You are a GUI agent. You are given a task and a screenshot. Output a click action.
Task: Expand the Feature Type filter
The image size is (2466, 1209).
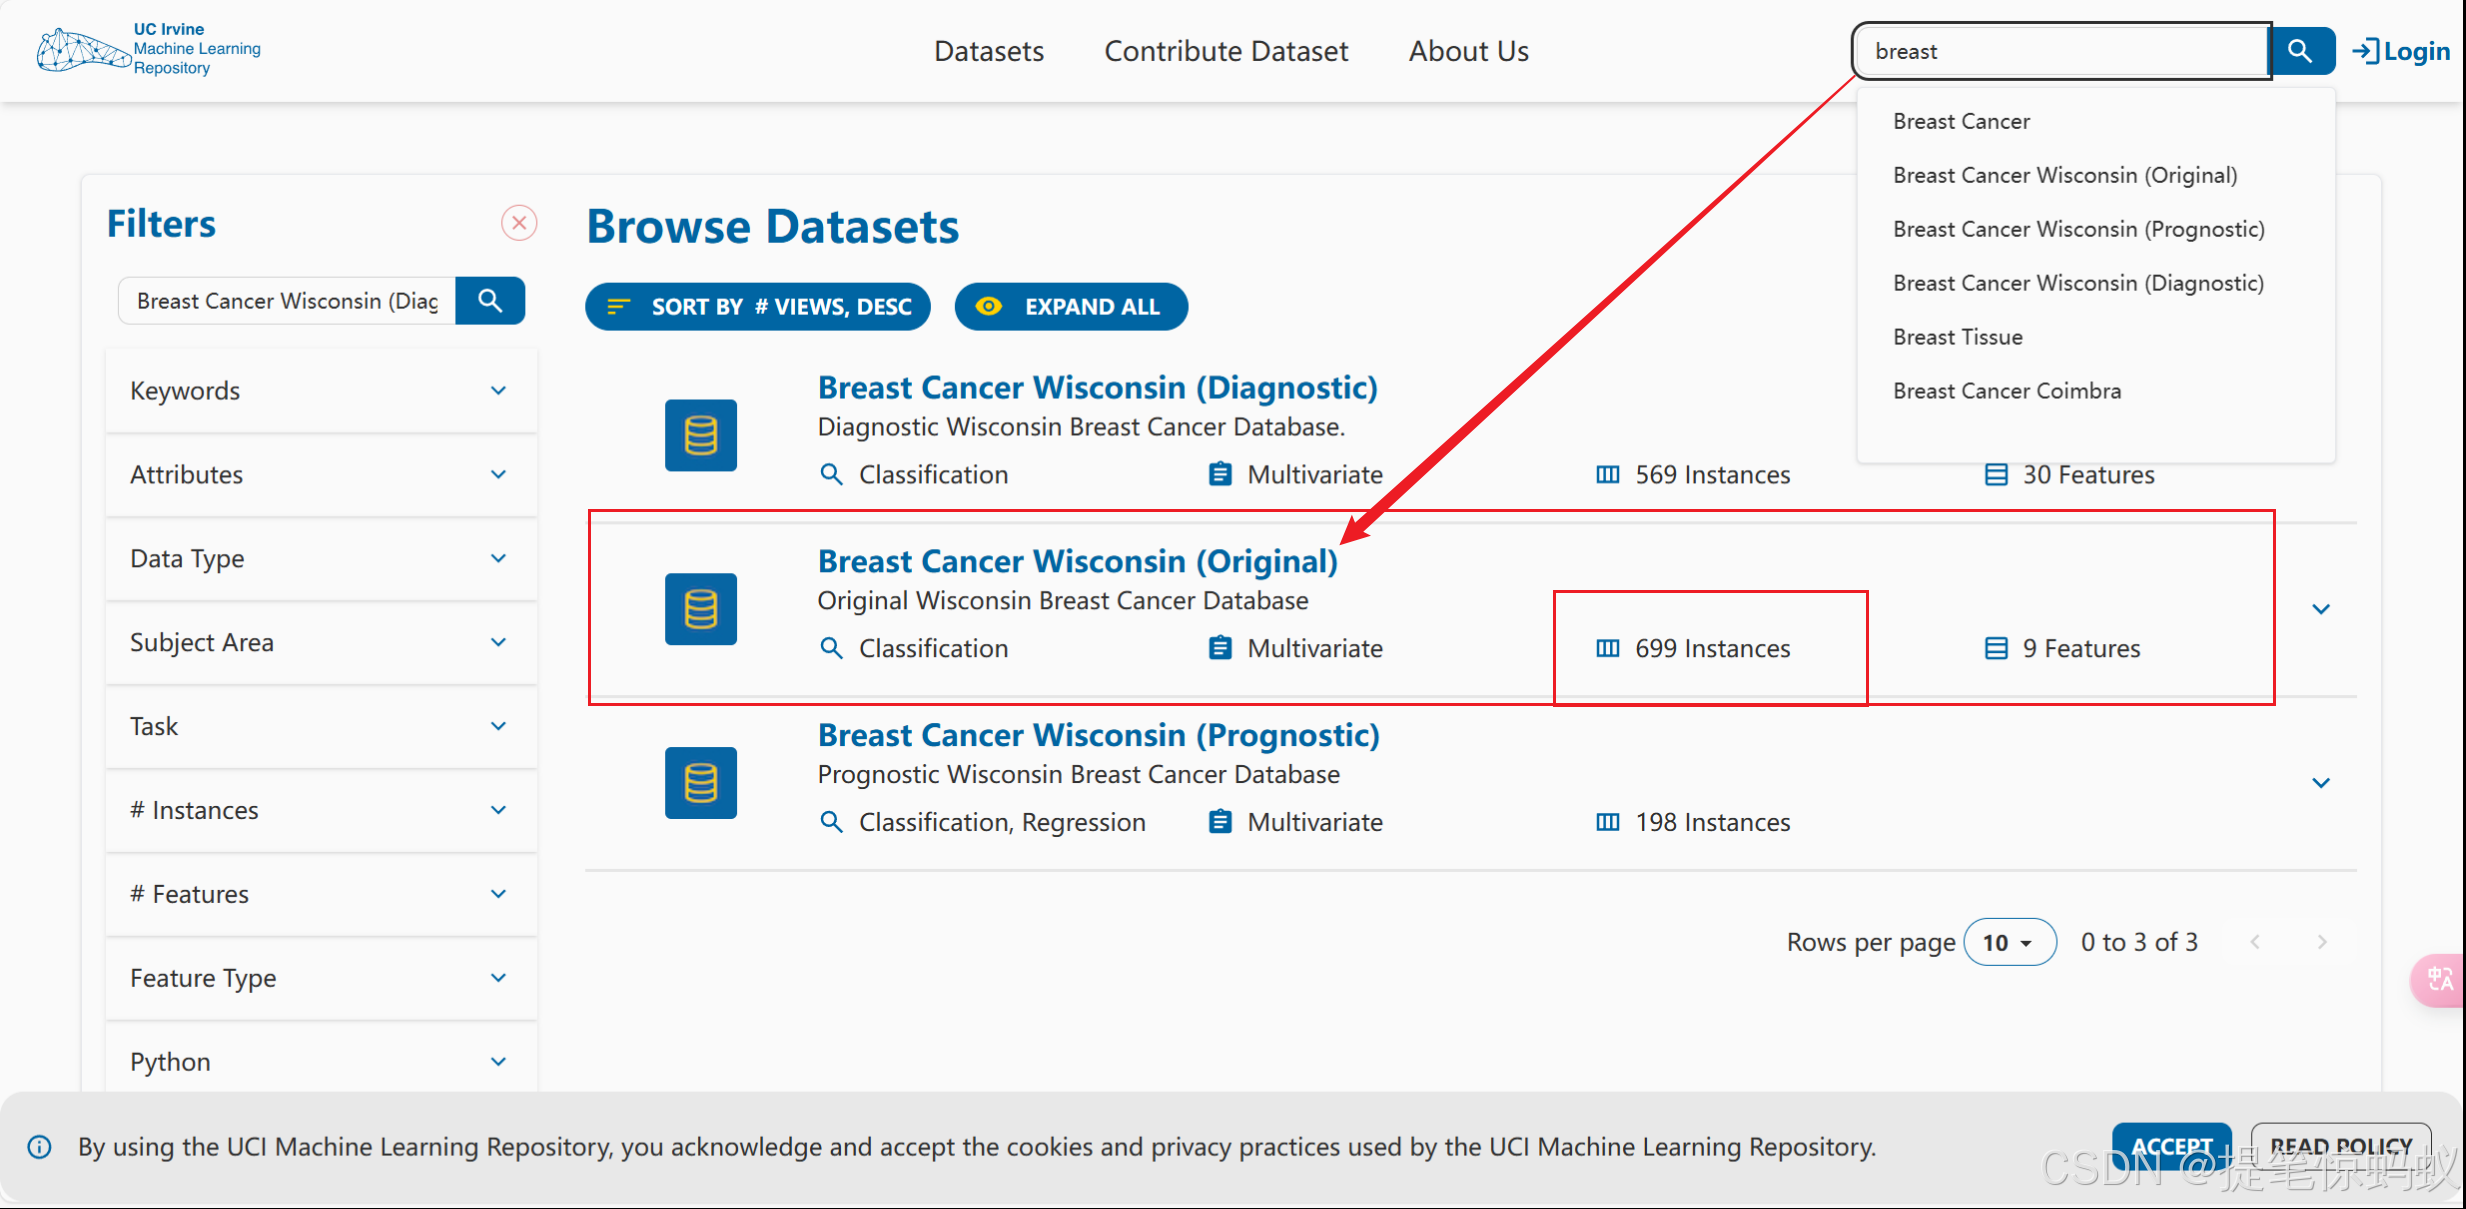pyautogui.click(x=321, y=979)
